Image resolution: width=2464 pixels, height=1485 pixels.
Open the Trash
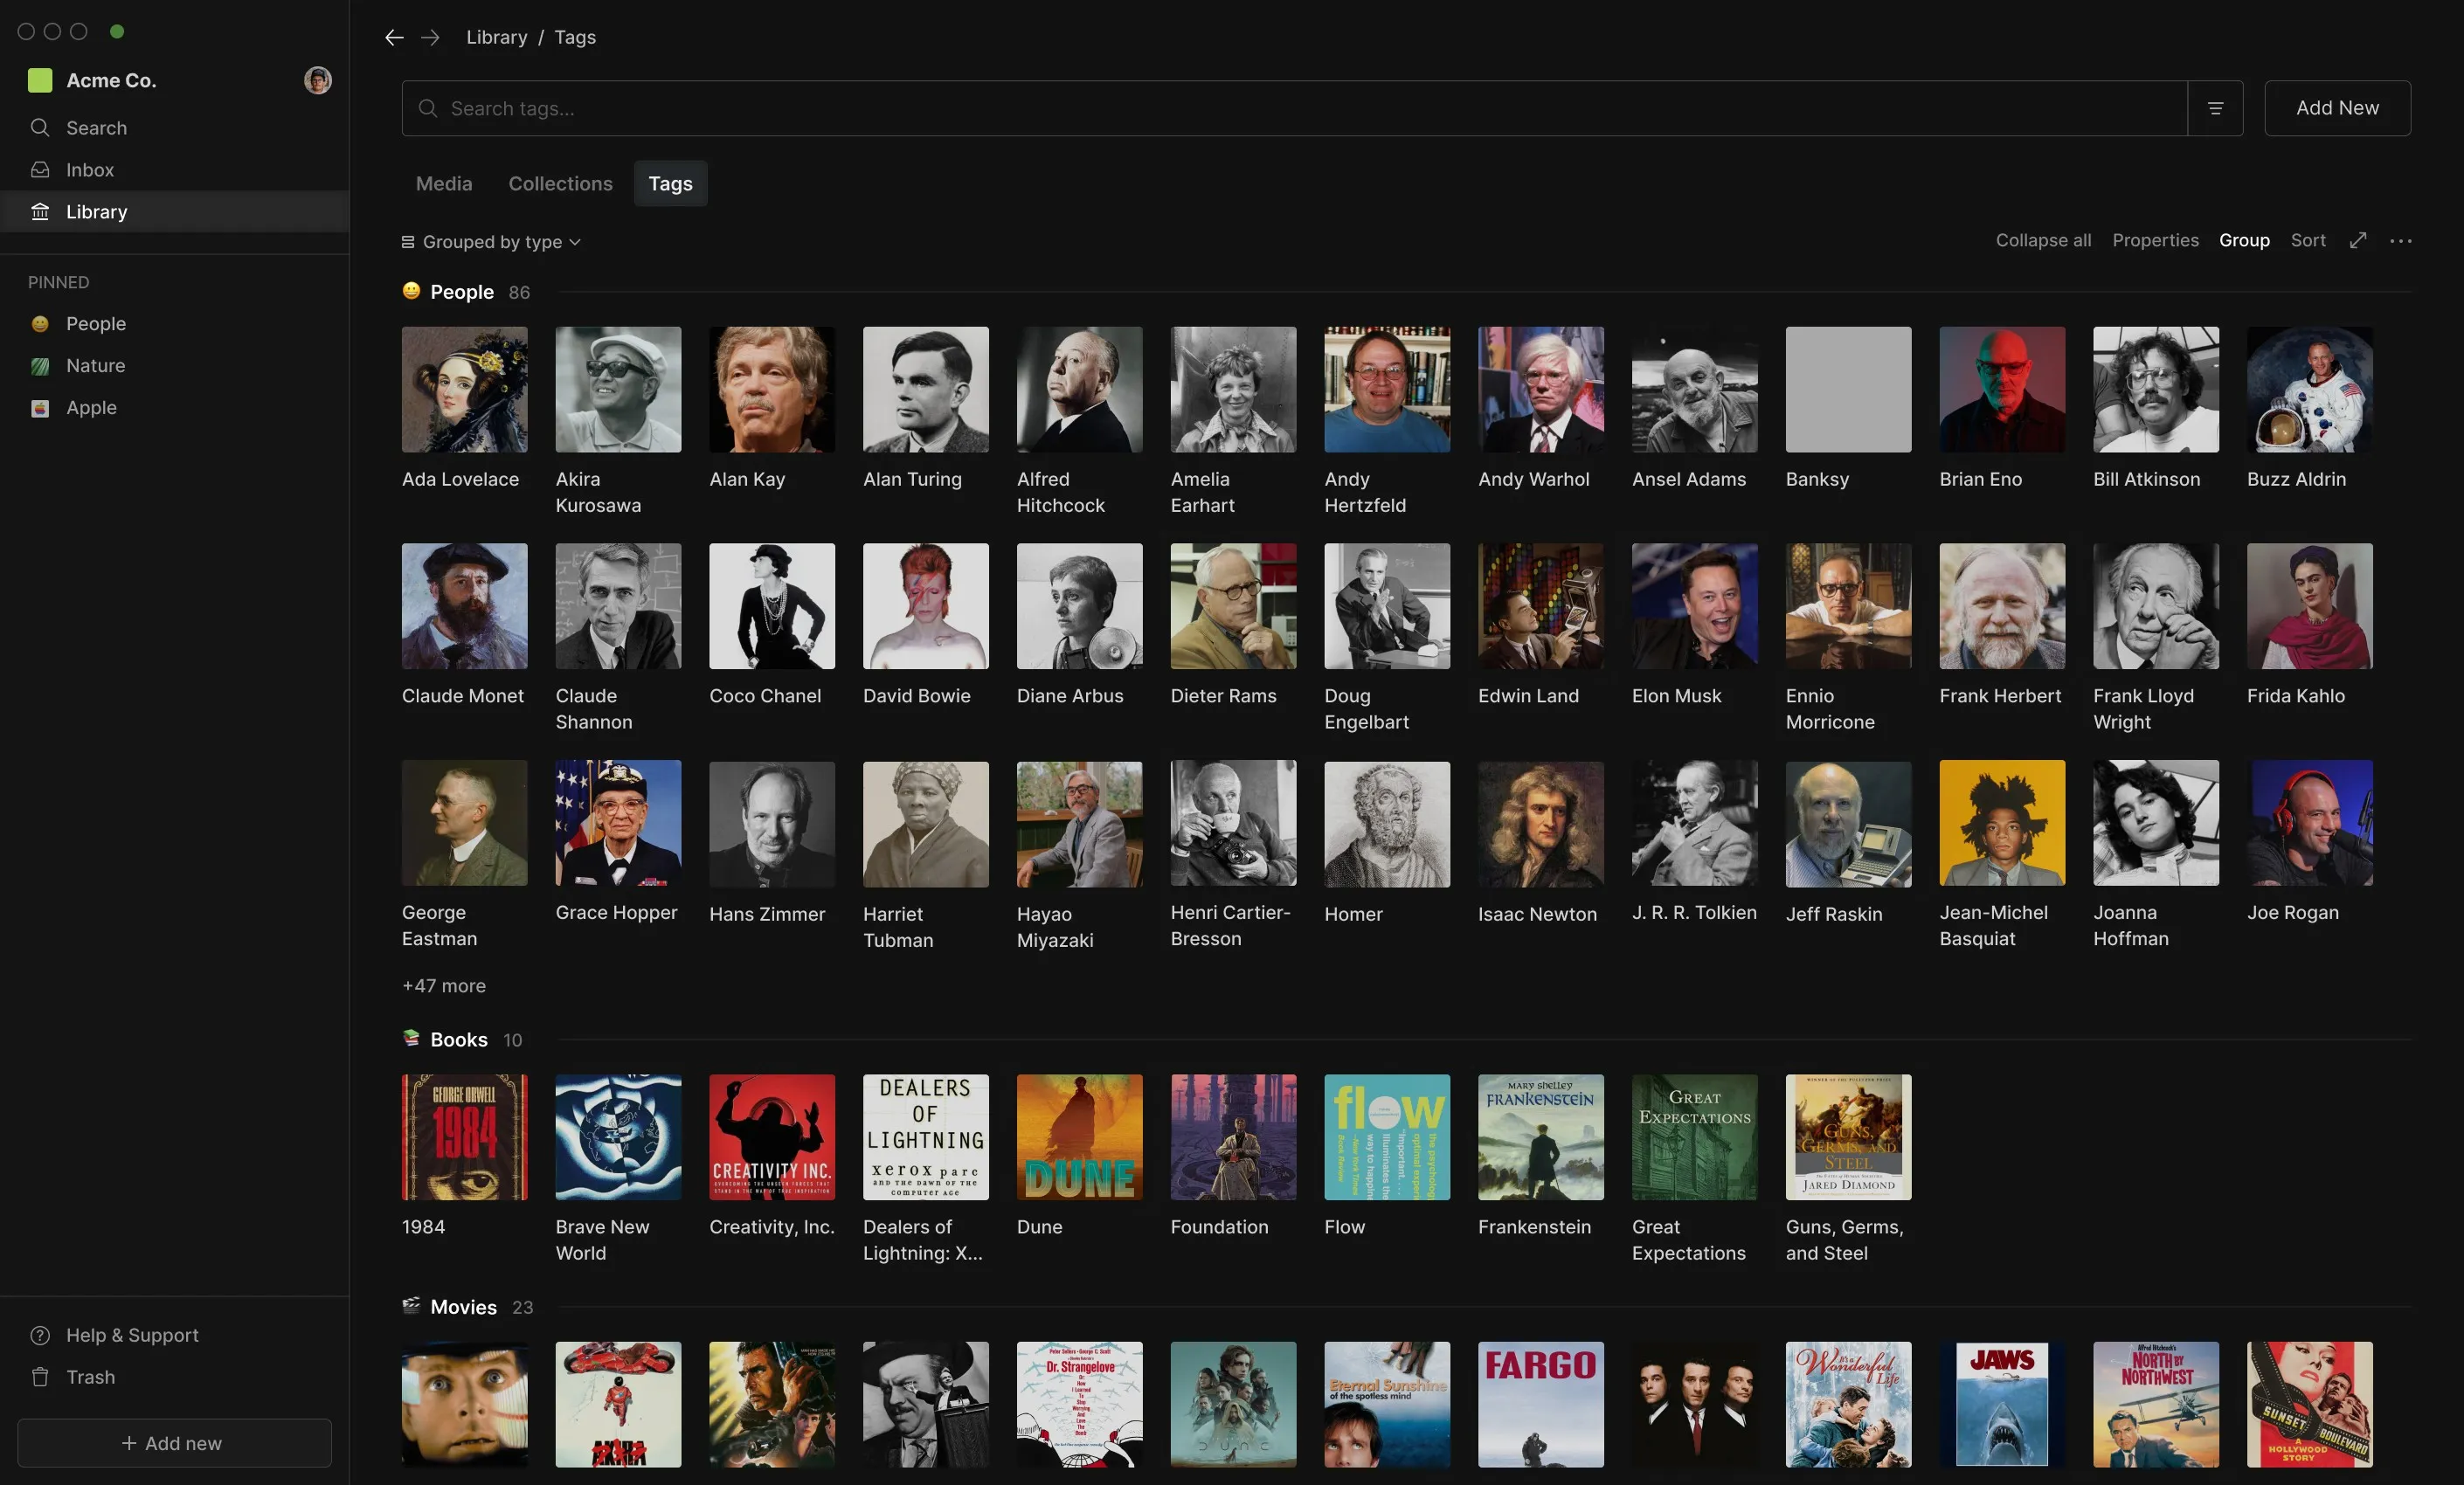pyautogui.click(x=175, y=1377)
